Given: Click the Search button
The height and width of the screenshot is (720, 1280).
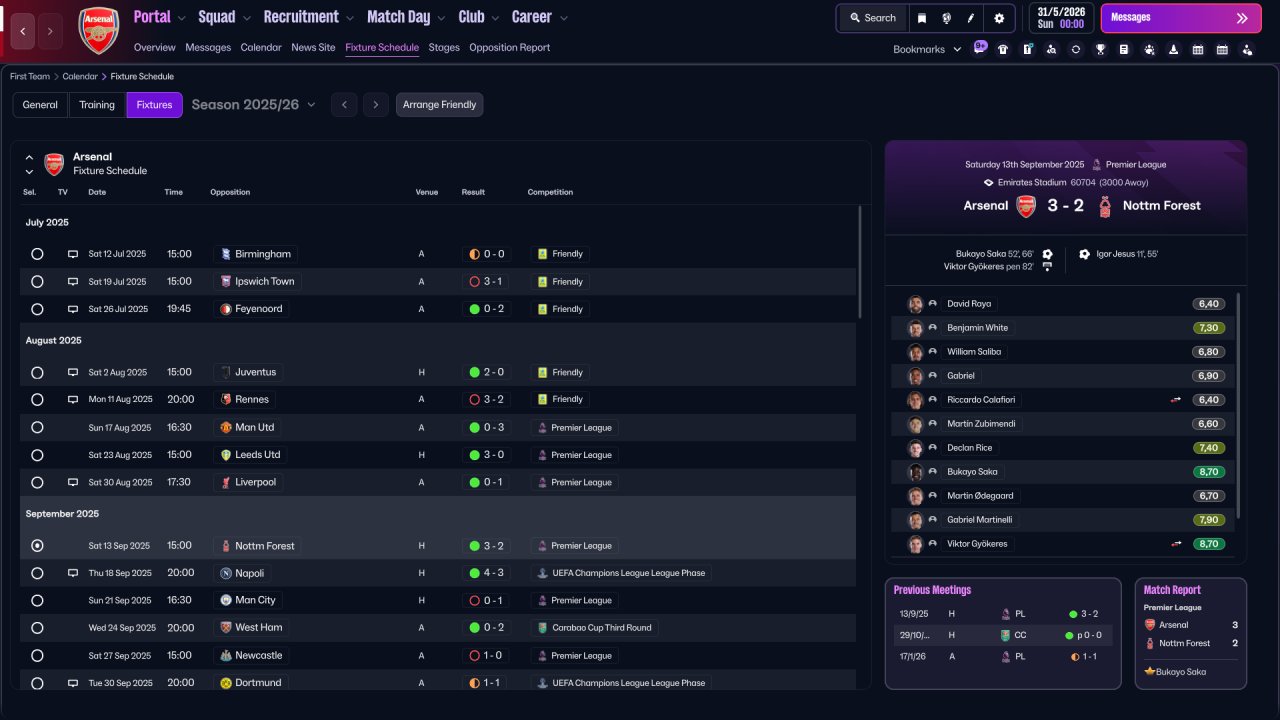Looking at the screenshot, I should click(873, 18).
